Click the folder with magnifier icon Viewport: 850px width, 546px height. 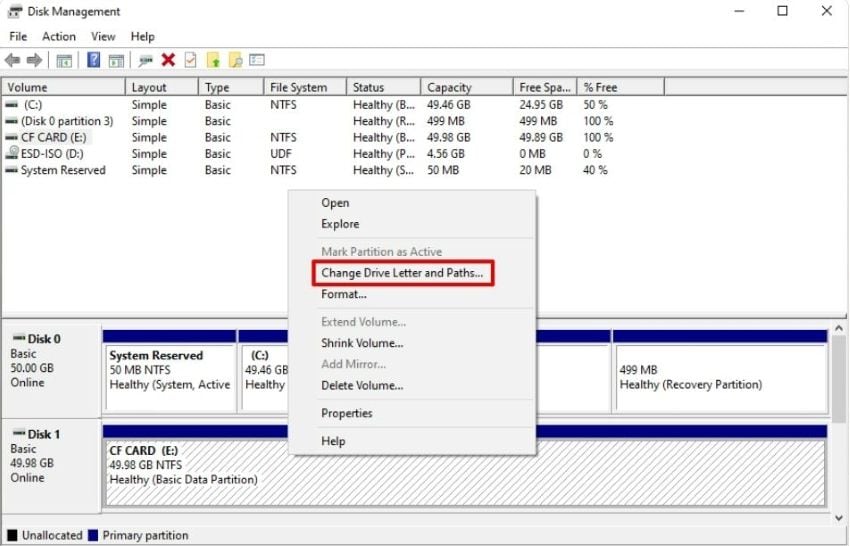235,60
